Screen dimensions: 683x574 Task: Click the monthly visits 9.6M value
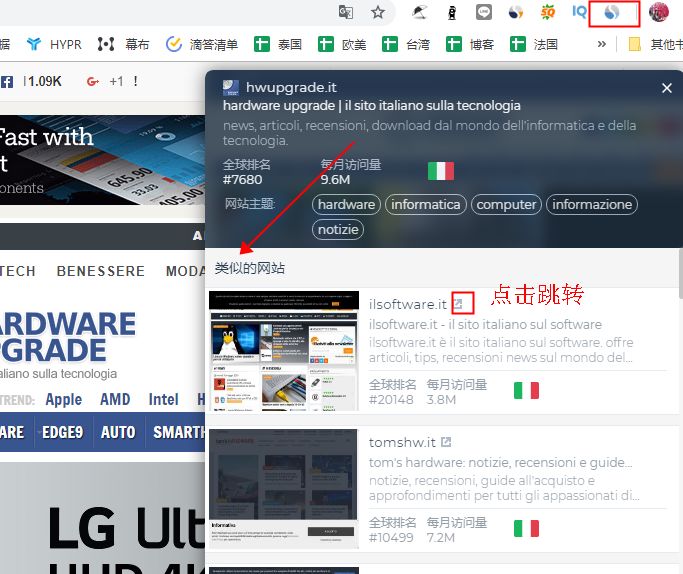click(335, 179)
